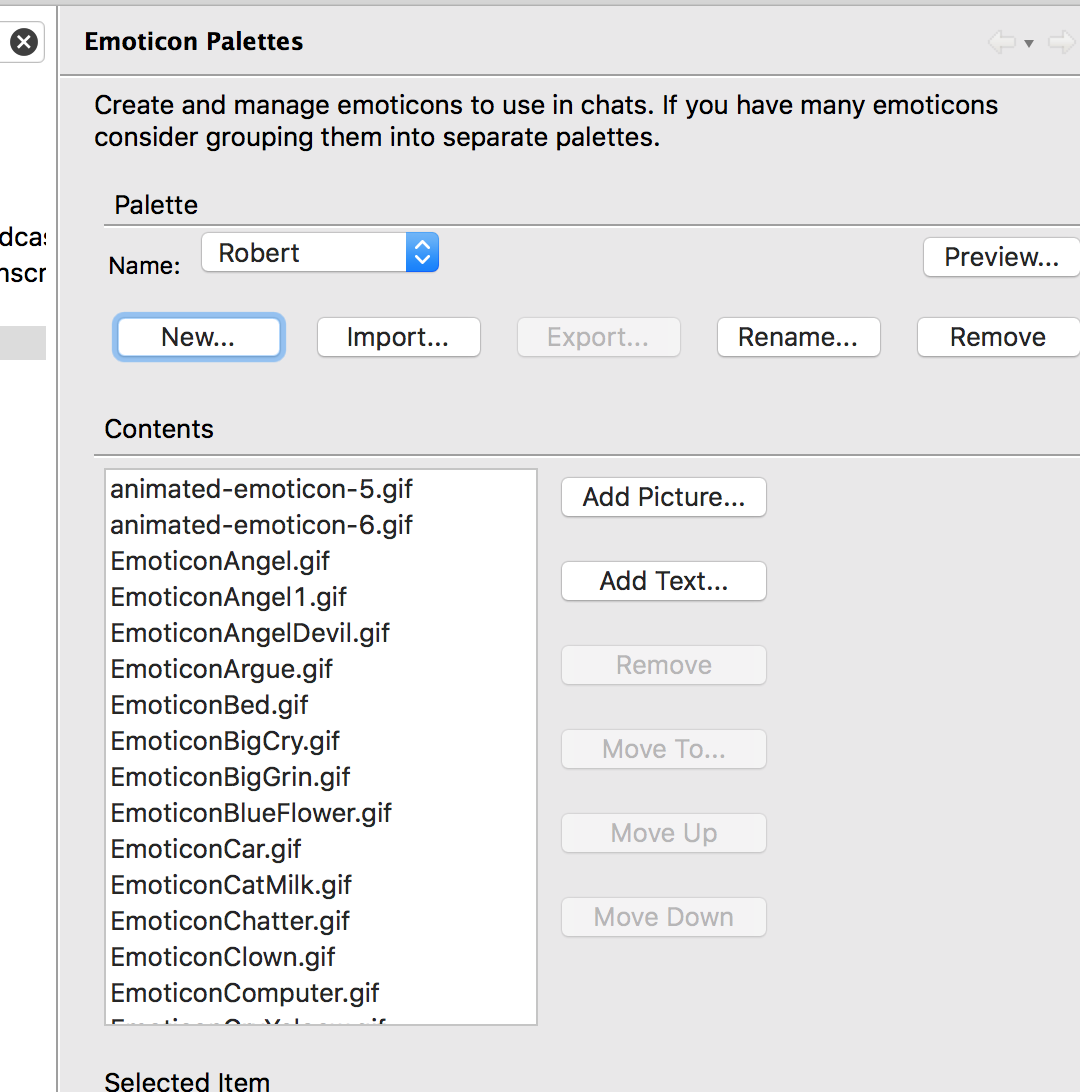Click the stepper arrows beside the Robert palette name

[421, 252]
